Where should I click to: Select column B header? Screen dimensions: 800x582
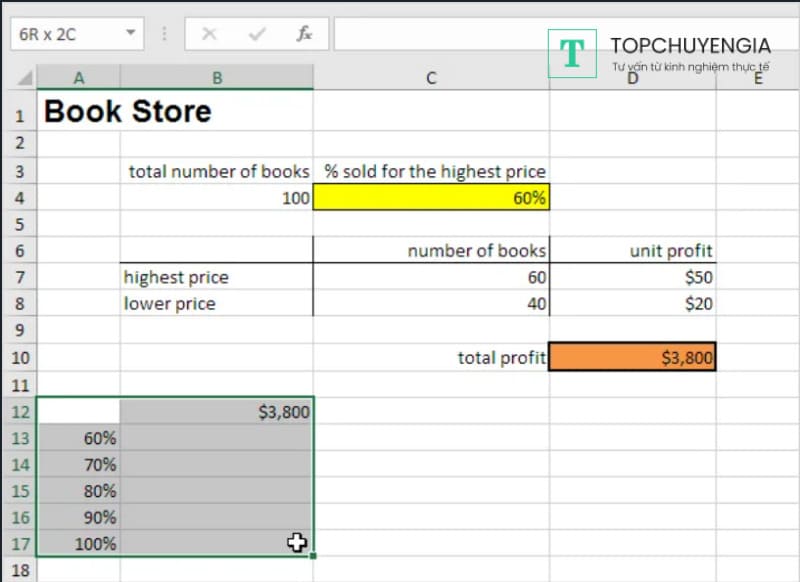tap(216, 78)
